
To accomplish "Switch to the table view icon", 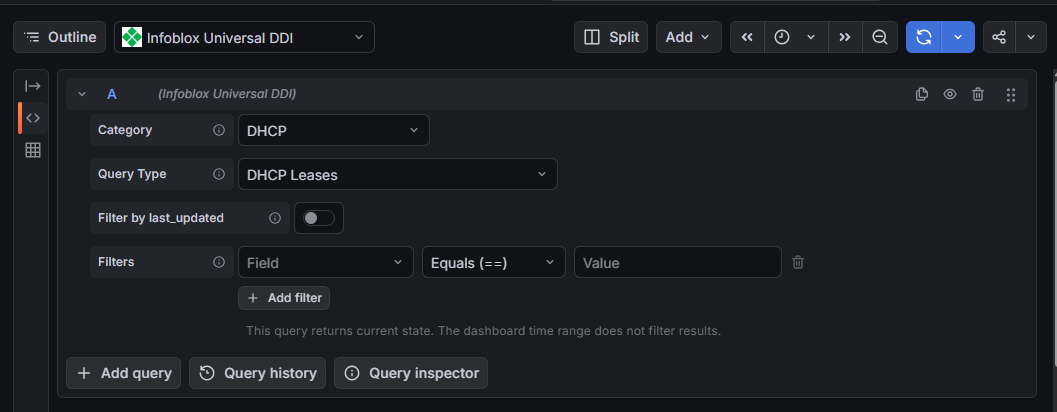I will 32,150.
